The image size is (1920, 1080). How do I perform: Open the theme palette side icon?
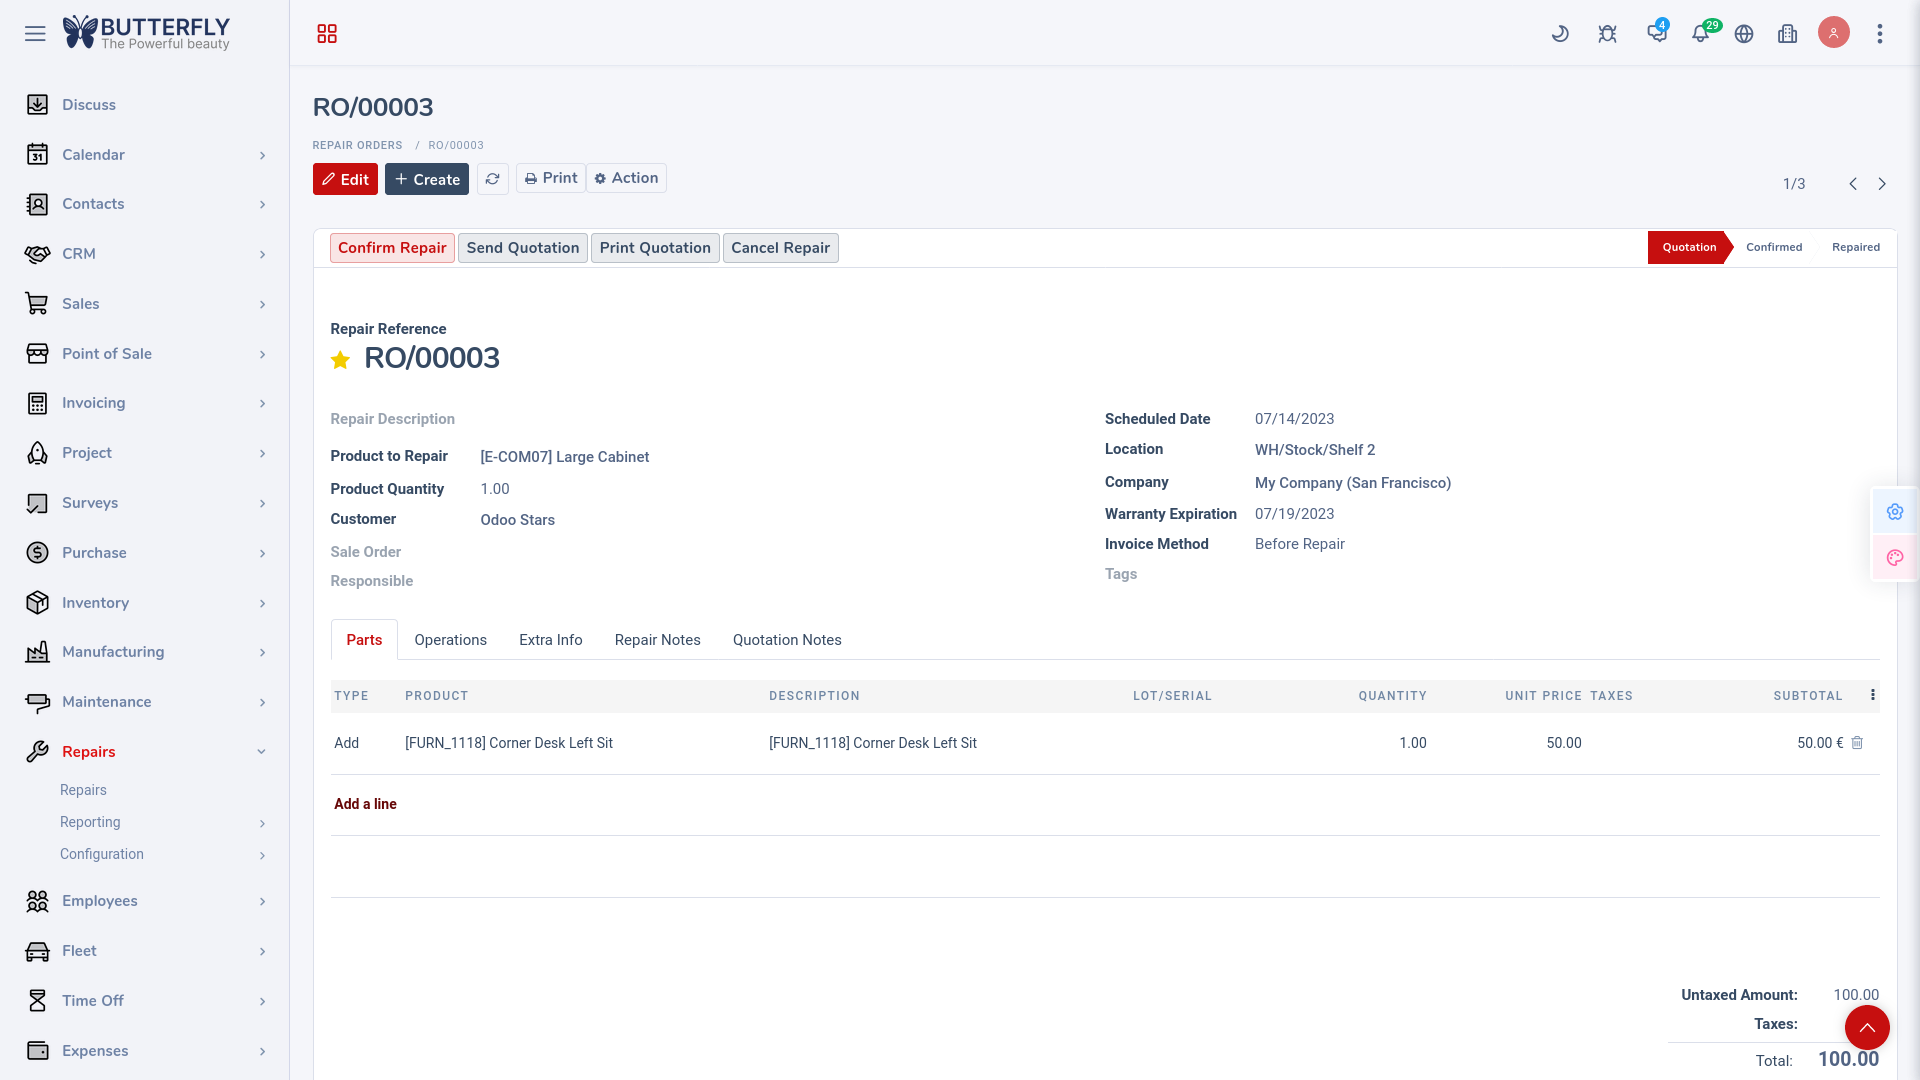[x=1895, y=558]
